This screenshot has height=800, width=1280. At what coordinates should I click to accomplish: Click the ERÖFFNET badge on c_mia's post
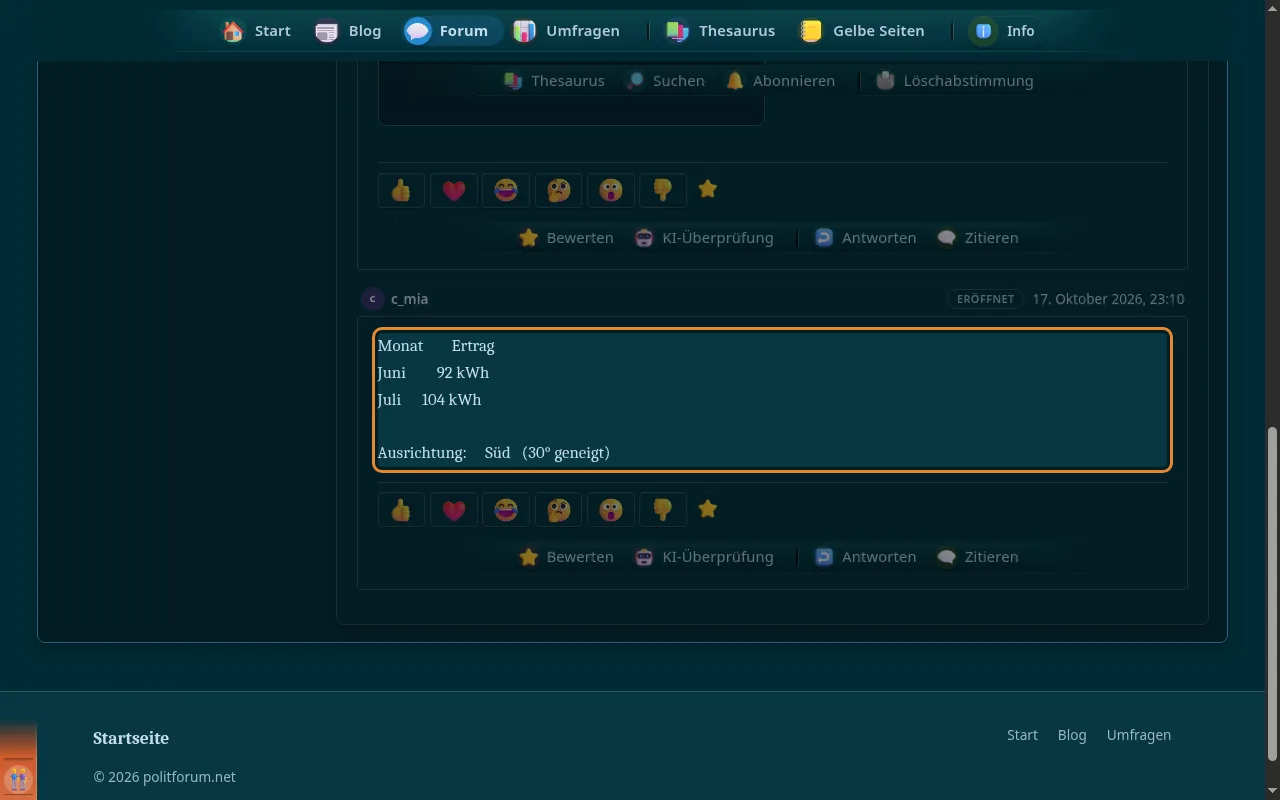(986, 299)
